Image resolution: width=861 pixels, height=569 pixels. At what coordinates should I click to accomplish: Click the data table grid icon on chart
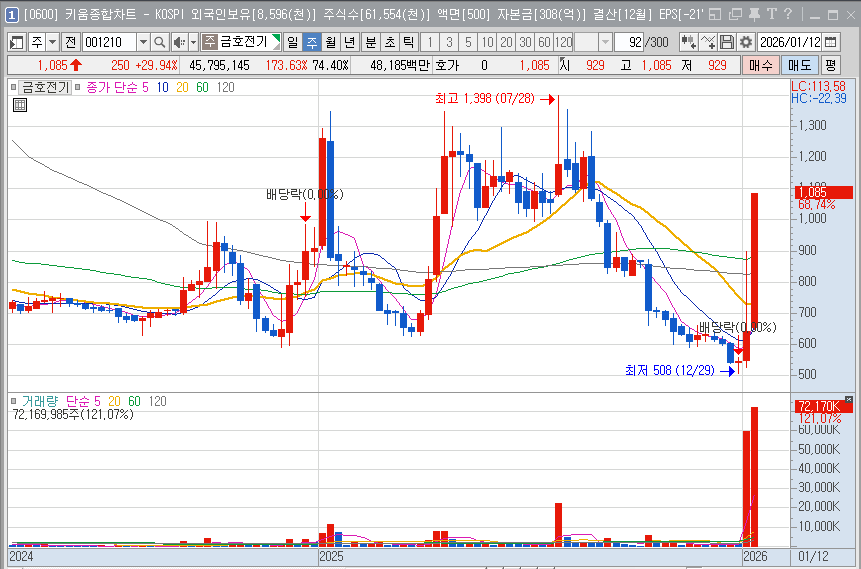[x=20, y=105]
